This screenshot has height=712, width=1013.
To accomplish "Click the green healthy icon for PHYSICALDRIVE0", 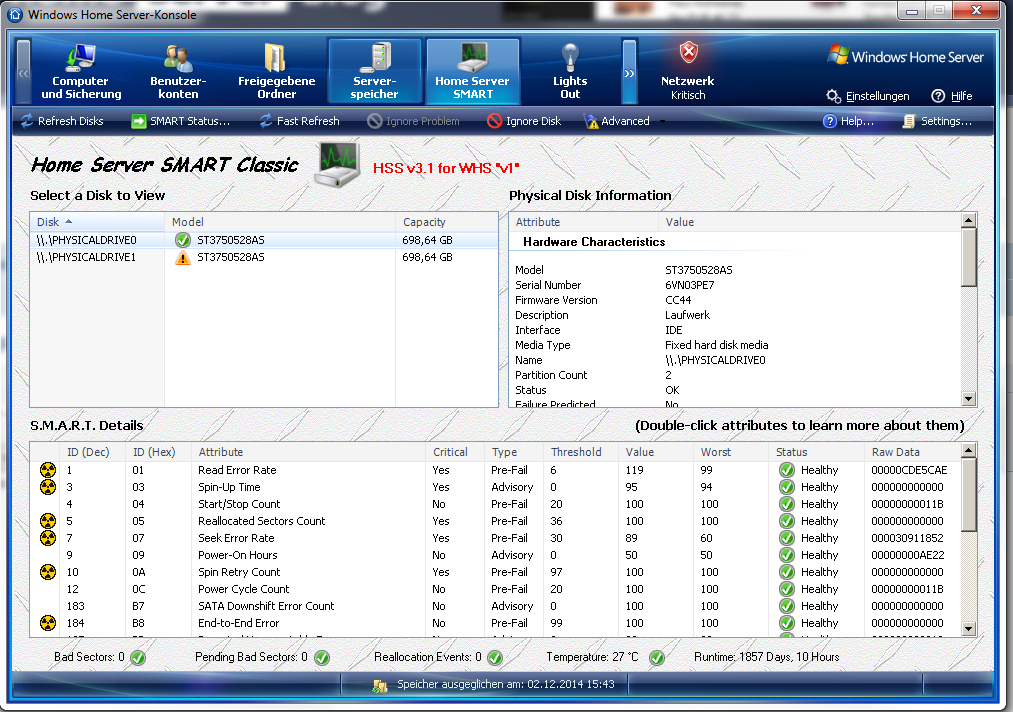I will pyautogui.click(x=183, y=240).
